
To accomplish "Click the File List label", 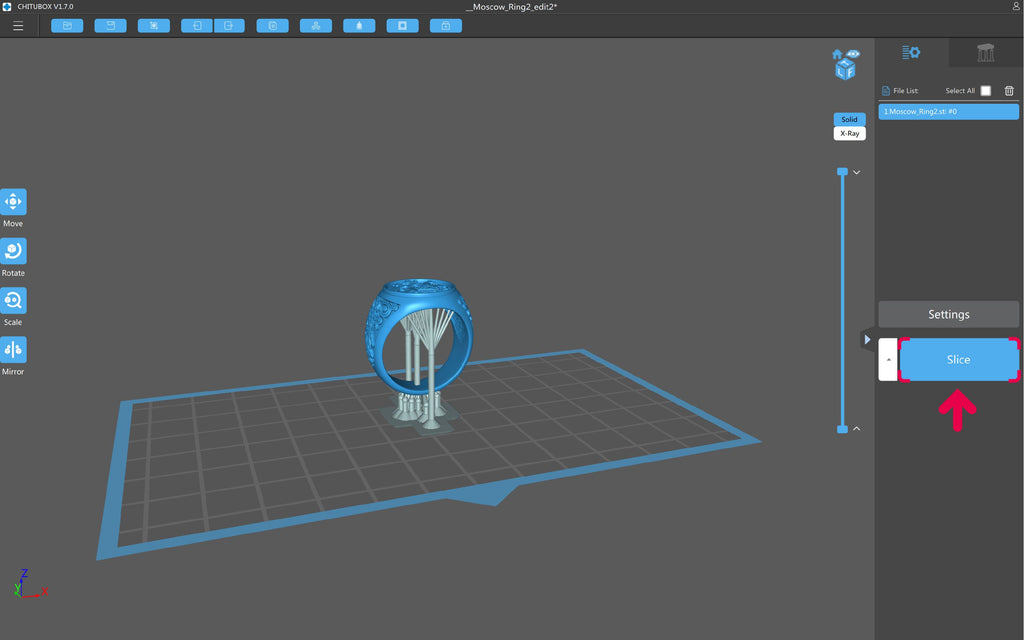I will pos(906,91).
